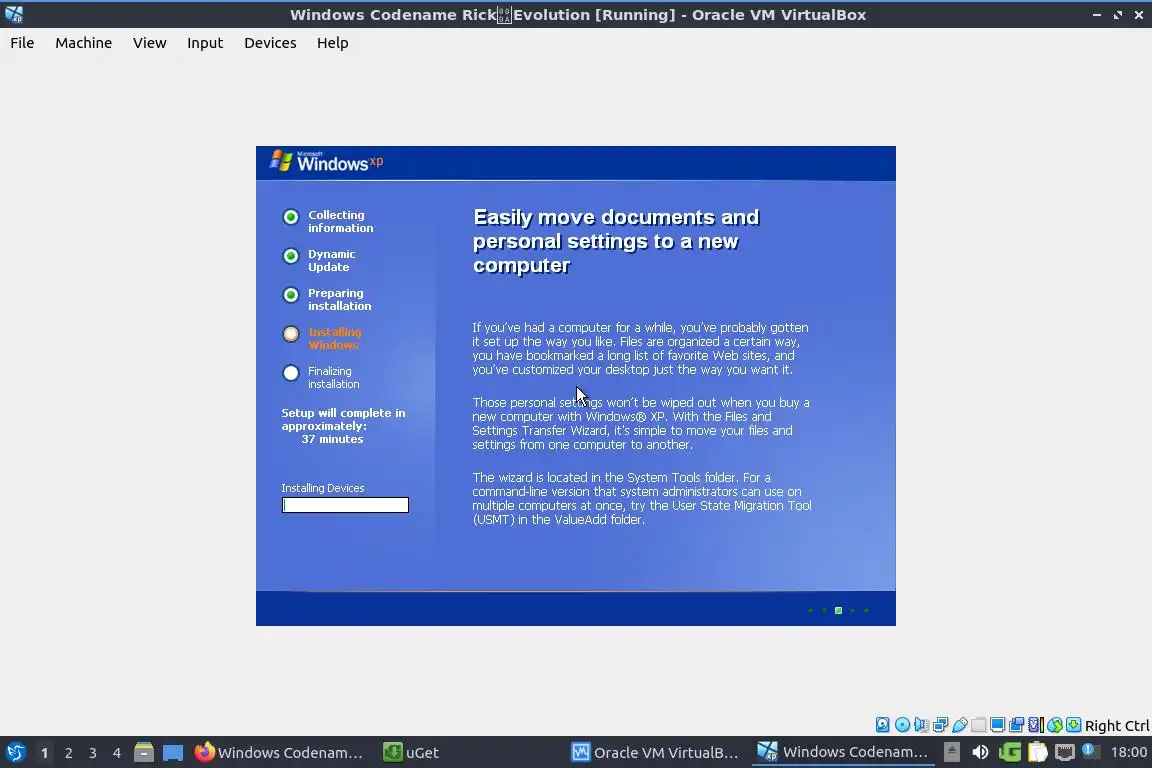Click the keyboard capture arrow icon
The image size is (1152, 768).
click(x=1073, y=725)
